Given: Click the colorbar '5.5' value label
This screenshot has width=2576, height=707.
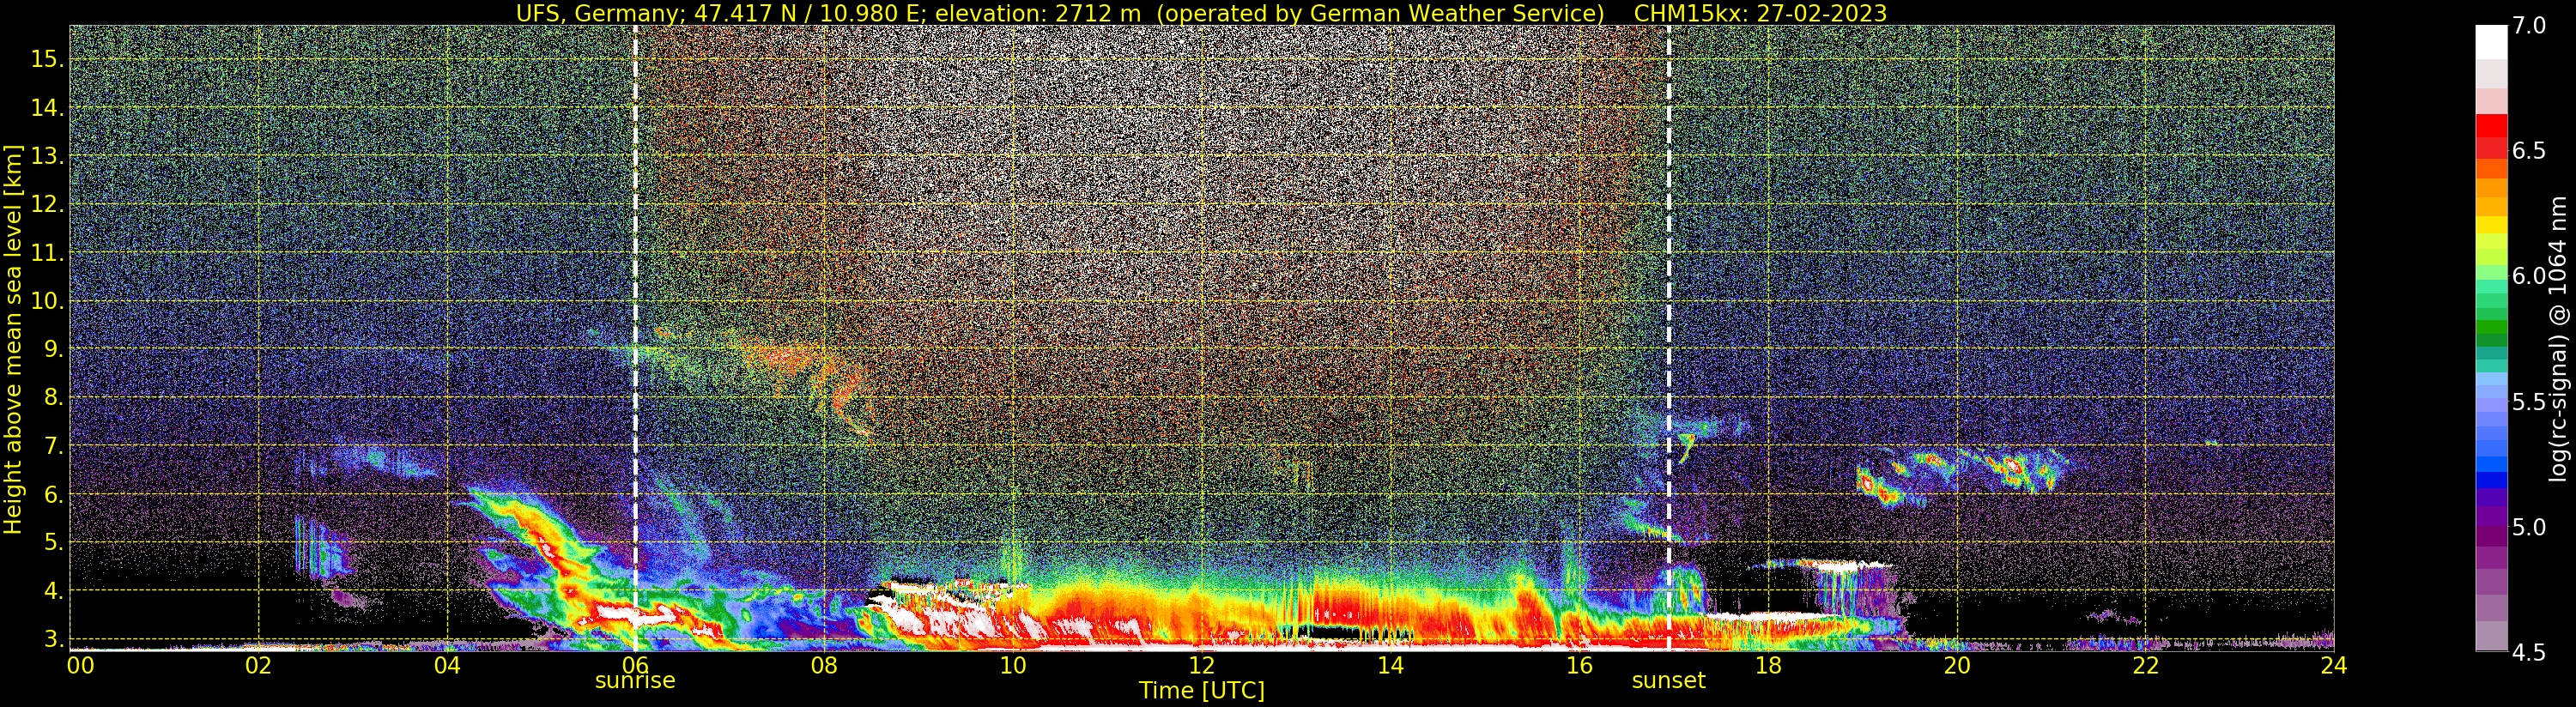Looking at the screenshot, I should click(2529, 402).
